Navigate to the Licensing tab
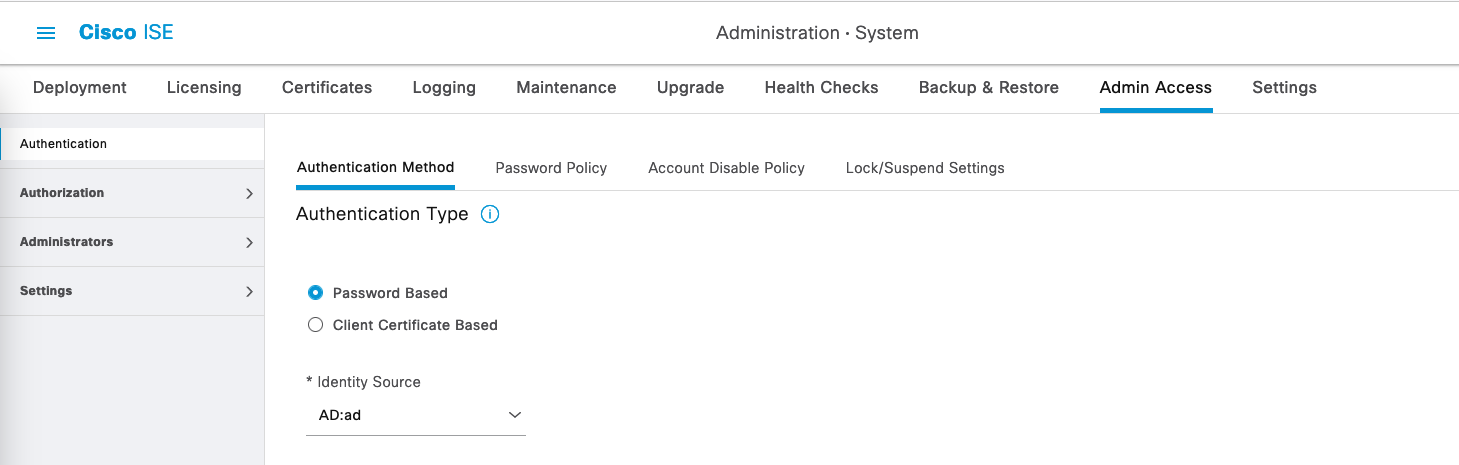 pos(204,87)
